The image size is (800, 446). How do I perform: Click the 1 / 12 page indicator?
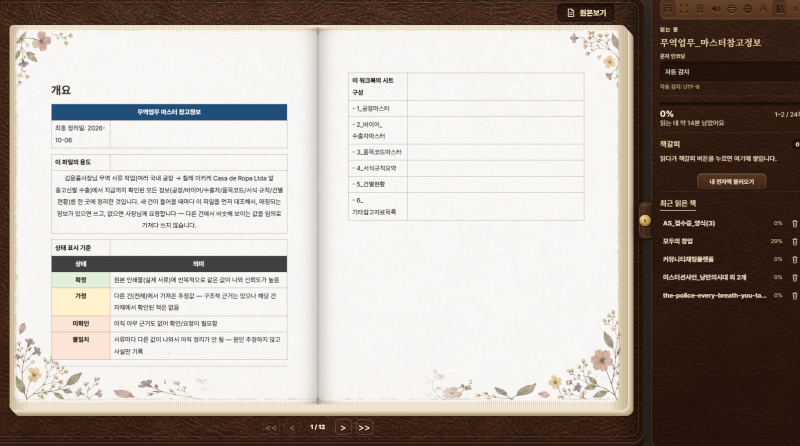(x=317, y=427)
